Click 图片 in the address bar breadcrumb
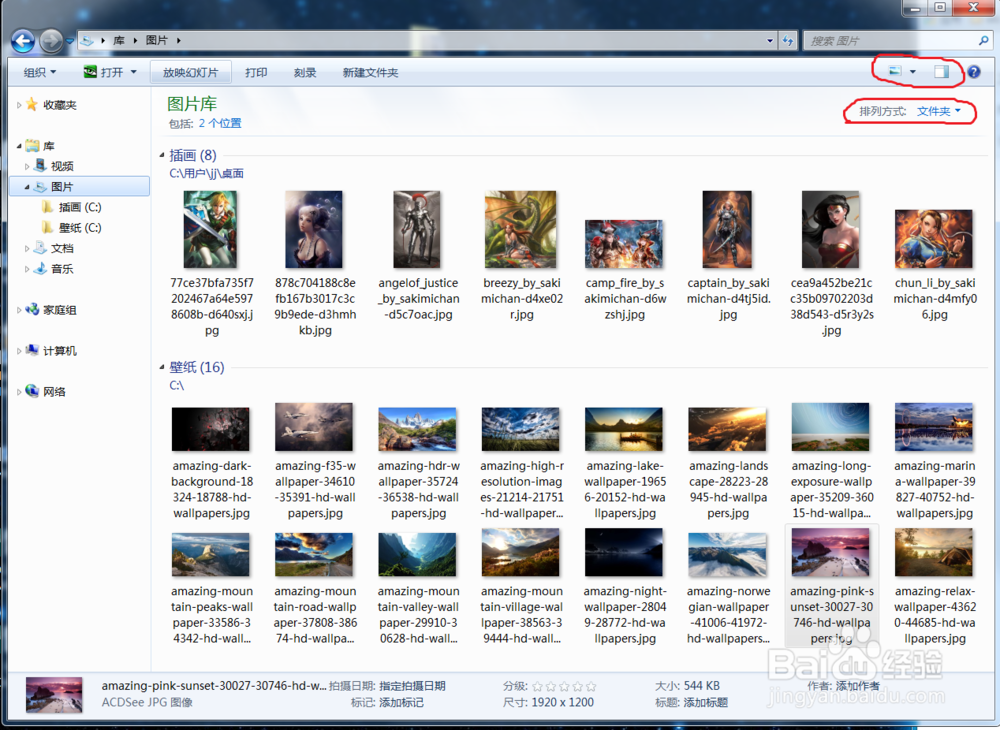 click(157, 41)
